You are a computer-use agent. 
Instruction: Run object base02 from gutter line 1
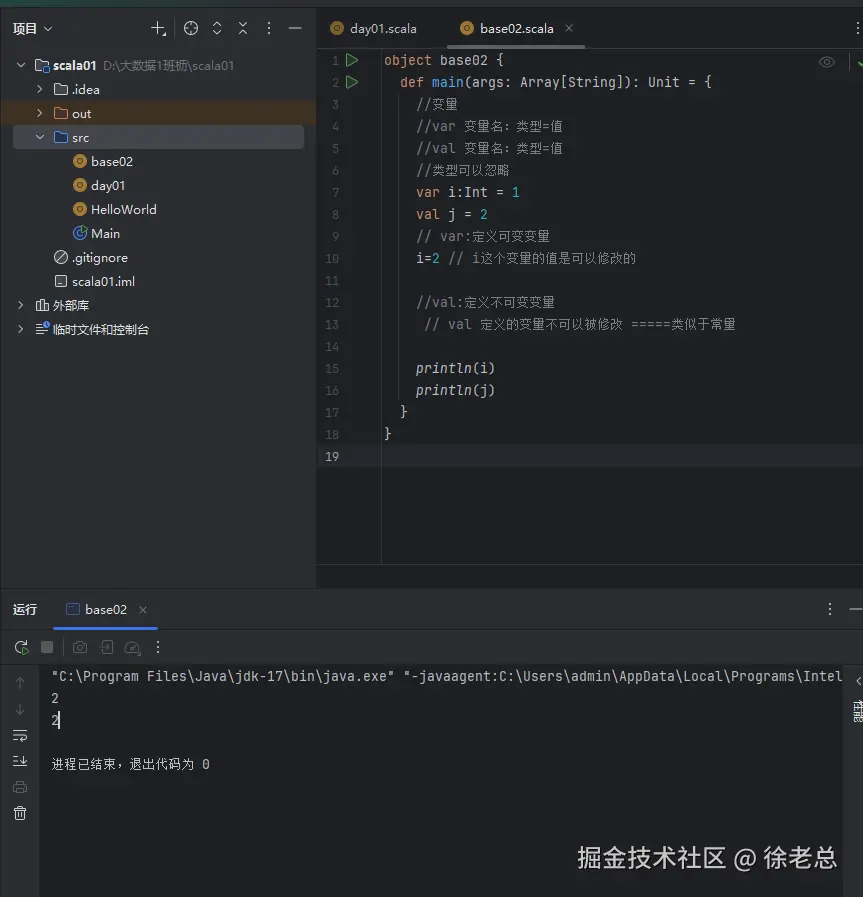(x=352, y=60)
